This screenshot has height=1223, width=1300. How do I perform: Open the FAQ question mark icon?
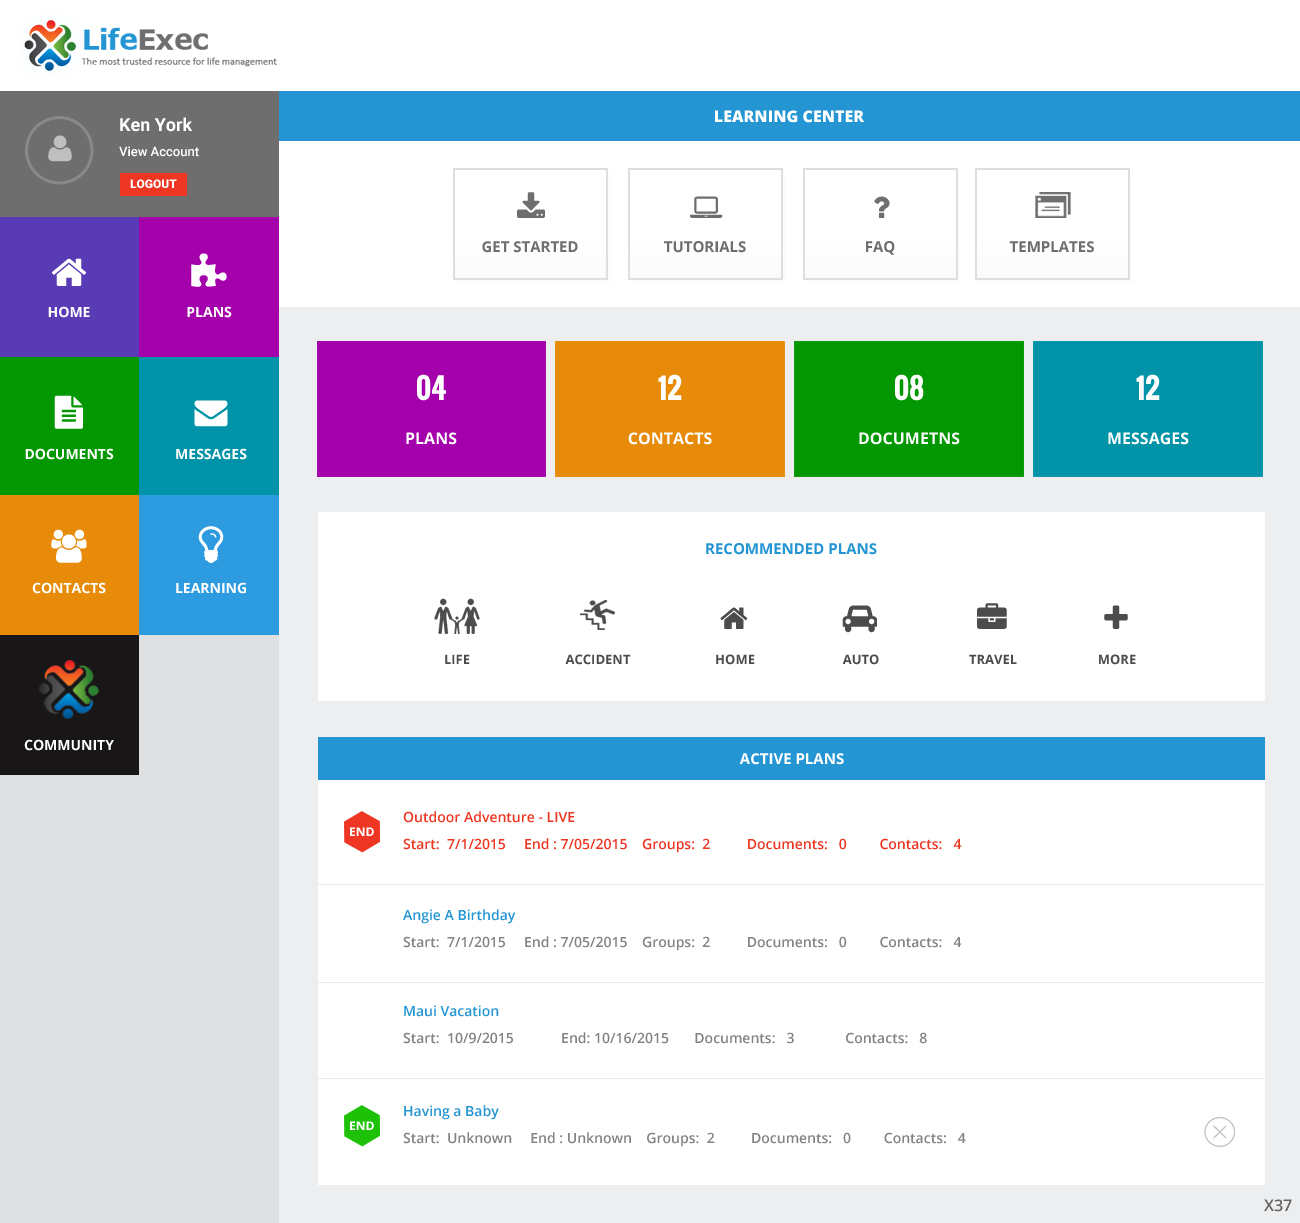(x=880, y=207)
